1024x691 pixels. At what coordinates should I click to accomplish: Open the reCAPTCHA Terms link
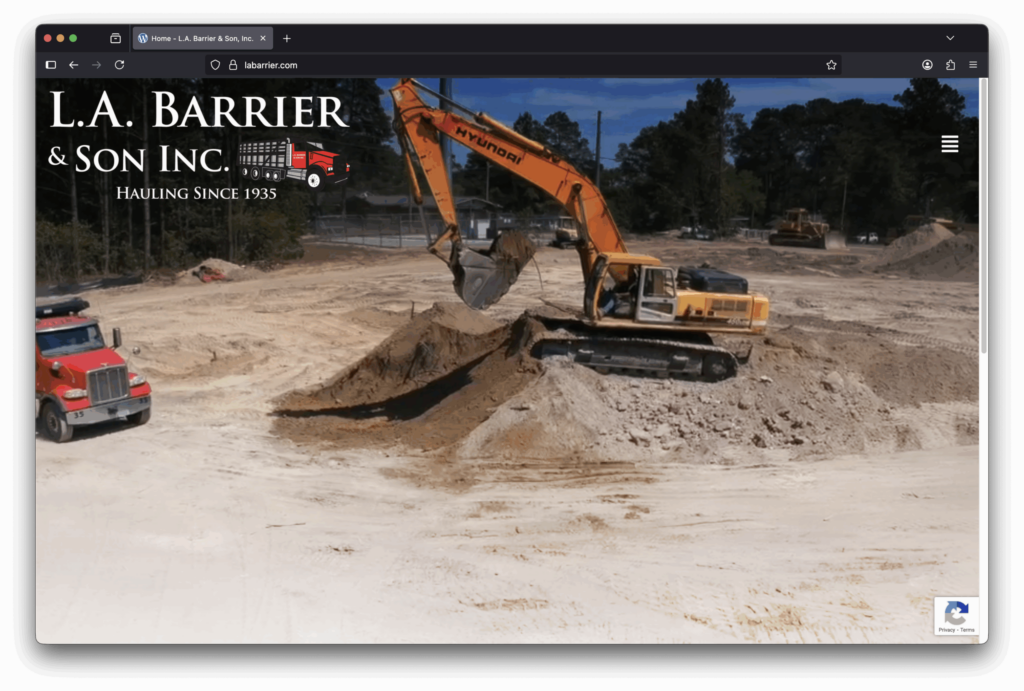[967, 630]
